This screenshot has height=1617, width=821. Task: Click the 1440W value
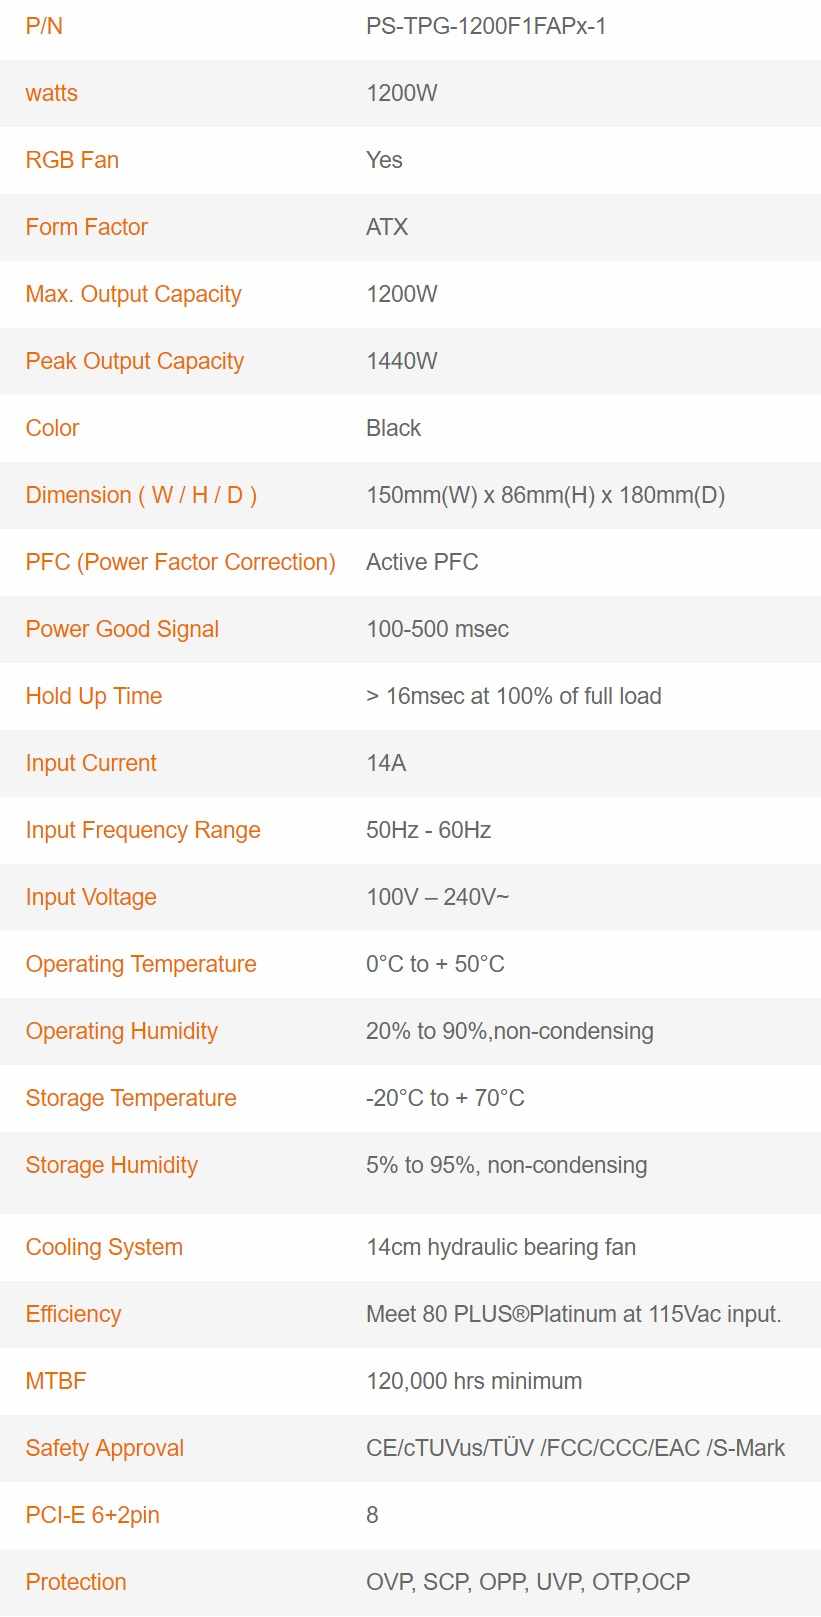pos(402,361)
